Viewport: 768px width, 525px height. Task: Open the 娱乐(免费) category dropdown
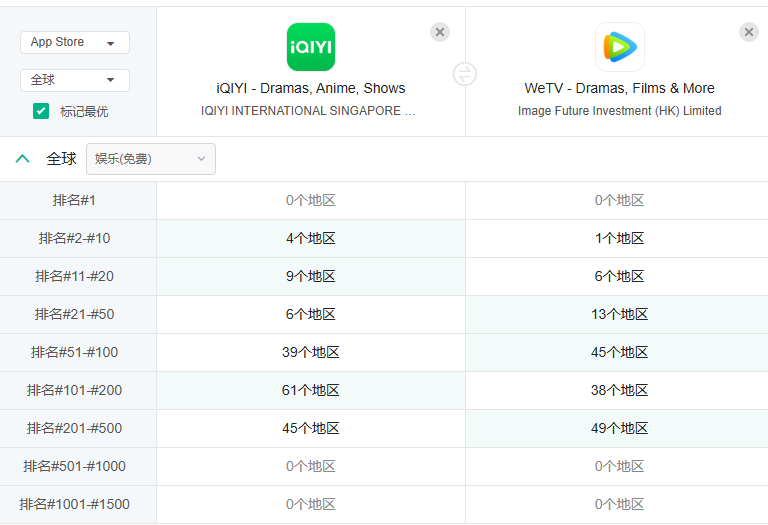[x=151, y=159]
